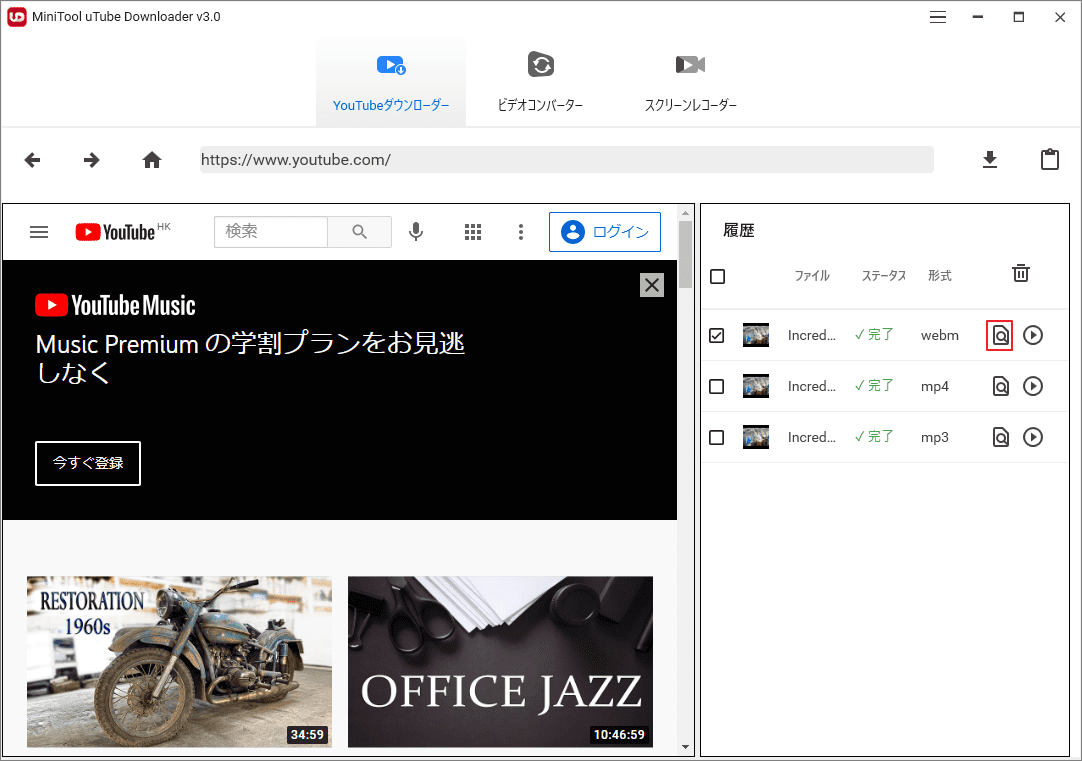Return to the home page icon
Screen dimensions: 1082x761
pos(152,160)
